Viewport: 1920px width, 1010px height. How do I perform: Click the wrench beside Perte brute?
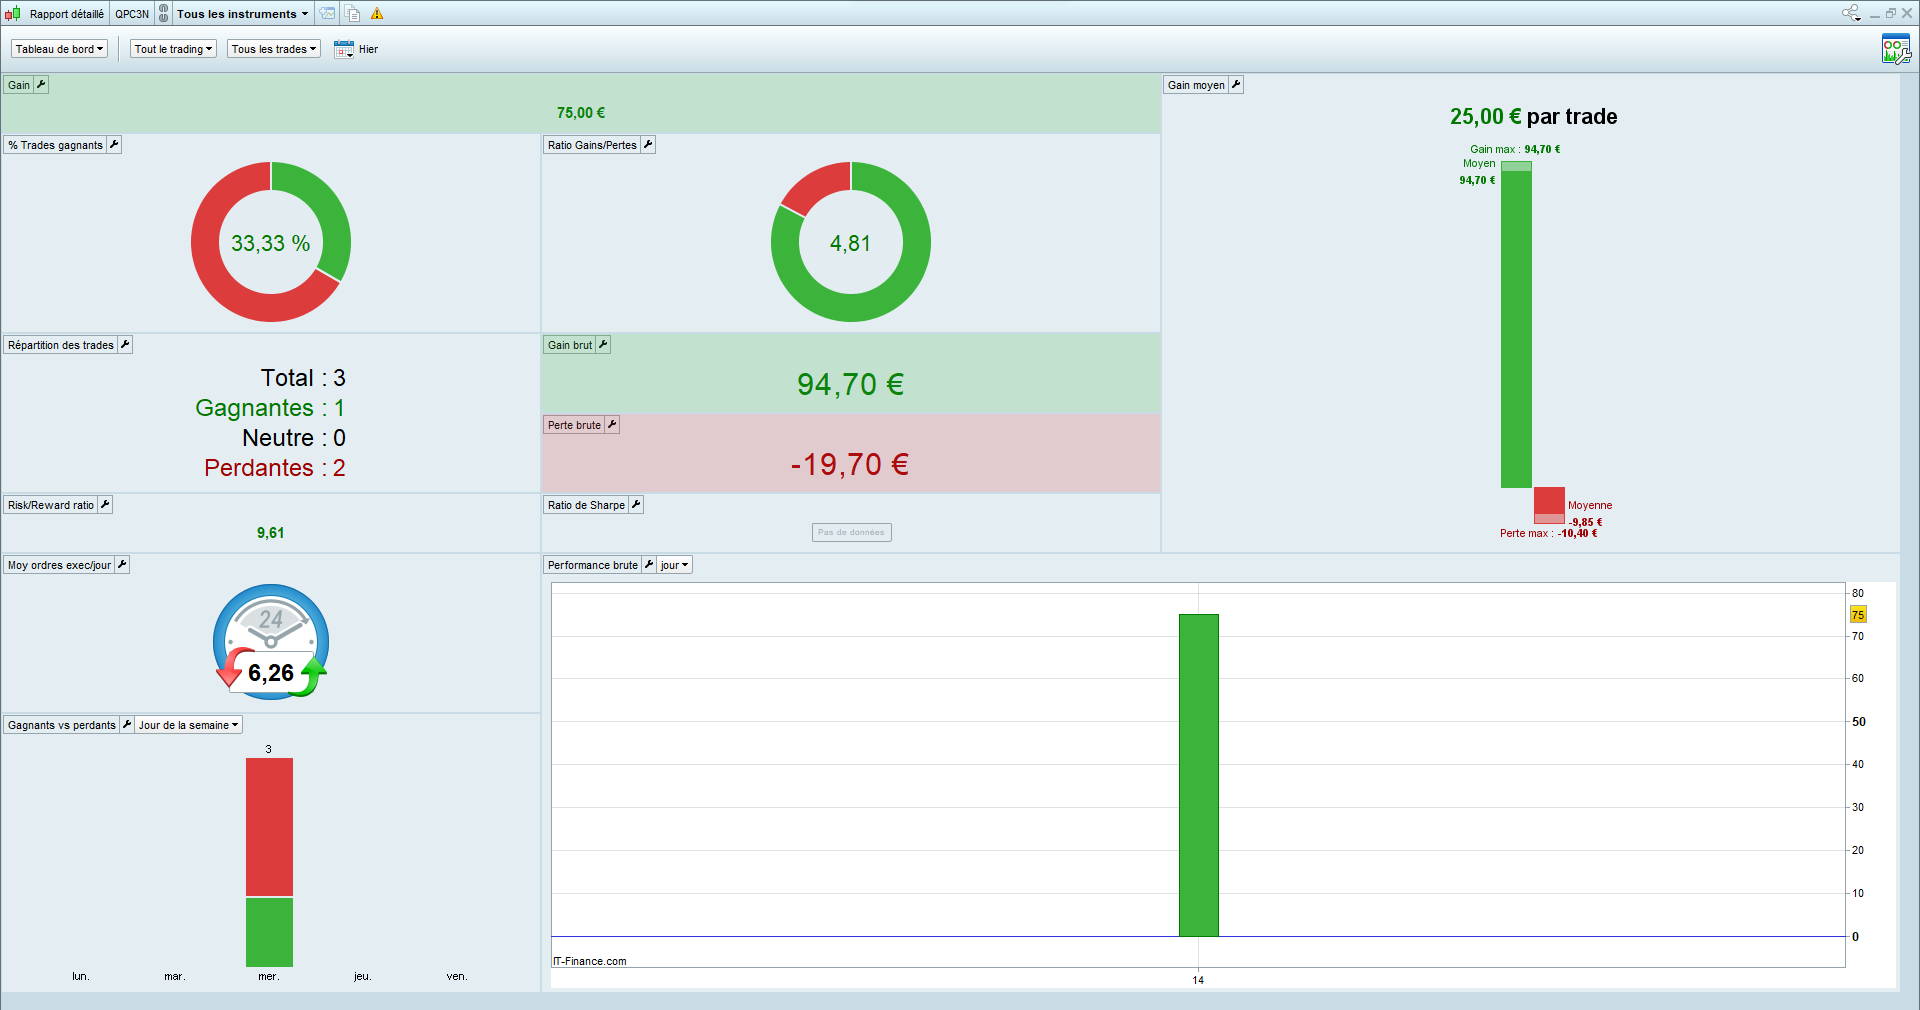(x=612, y=425)
